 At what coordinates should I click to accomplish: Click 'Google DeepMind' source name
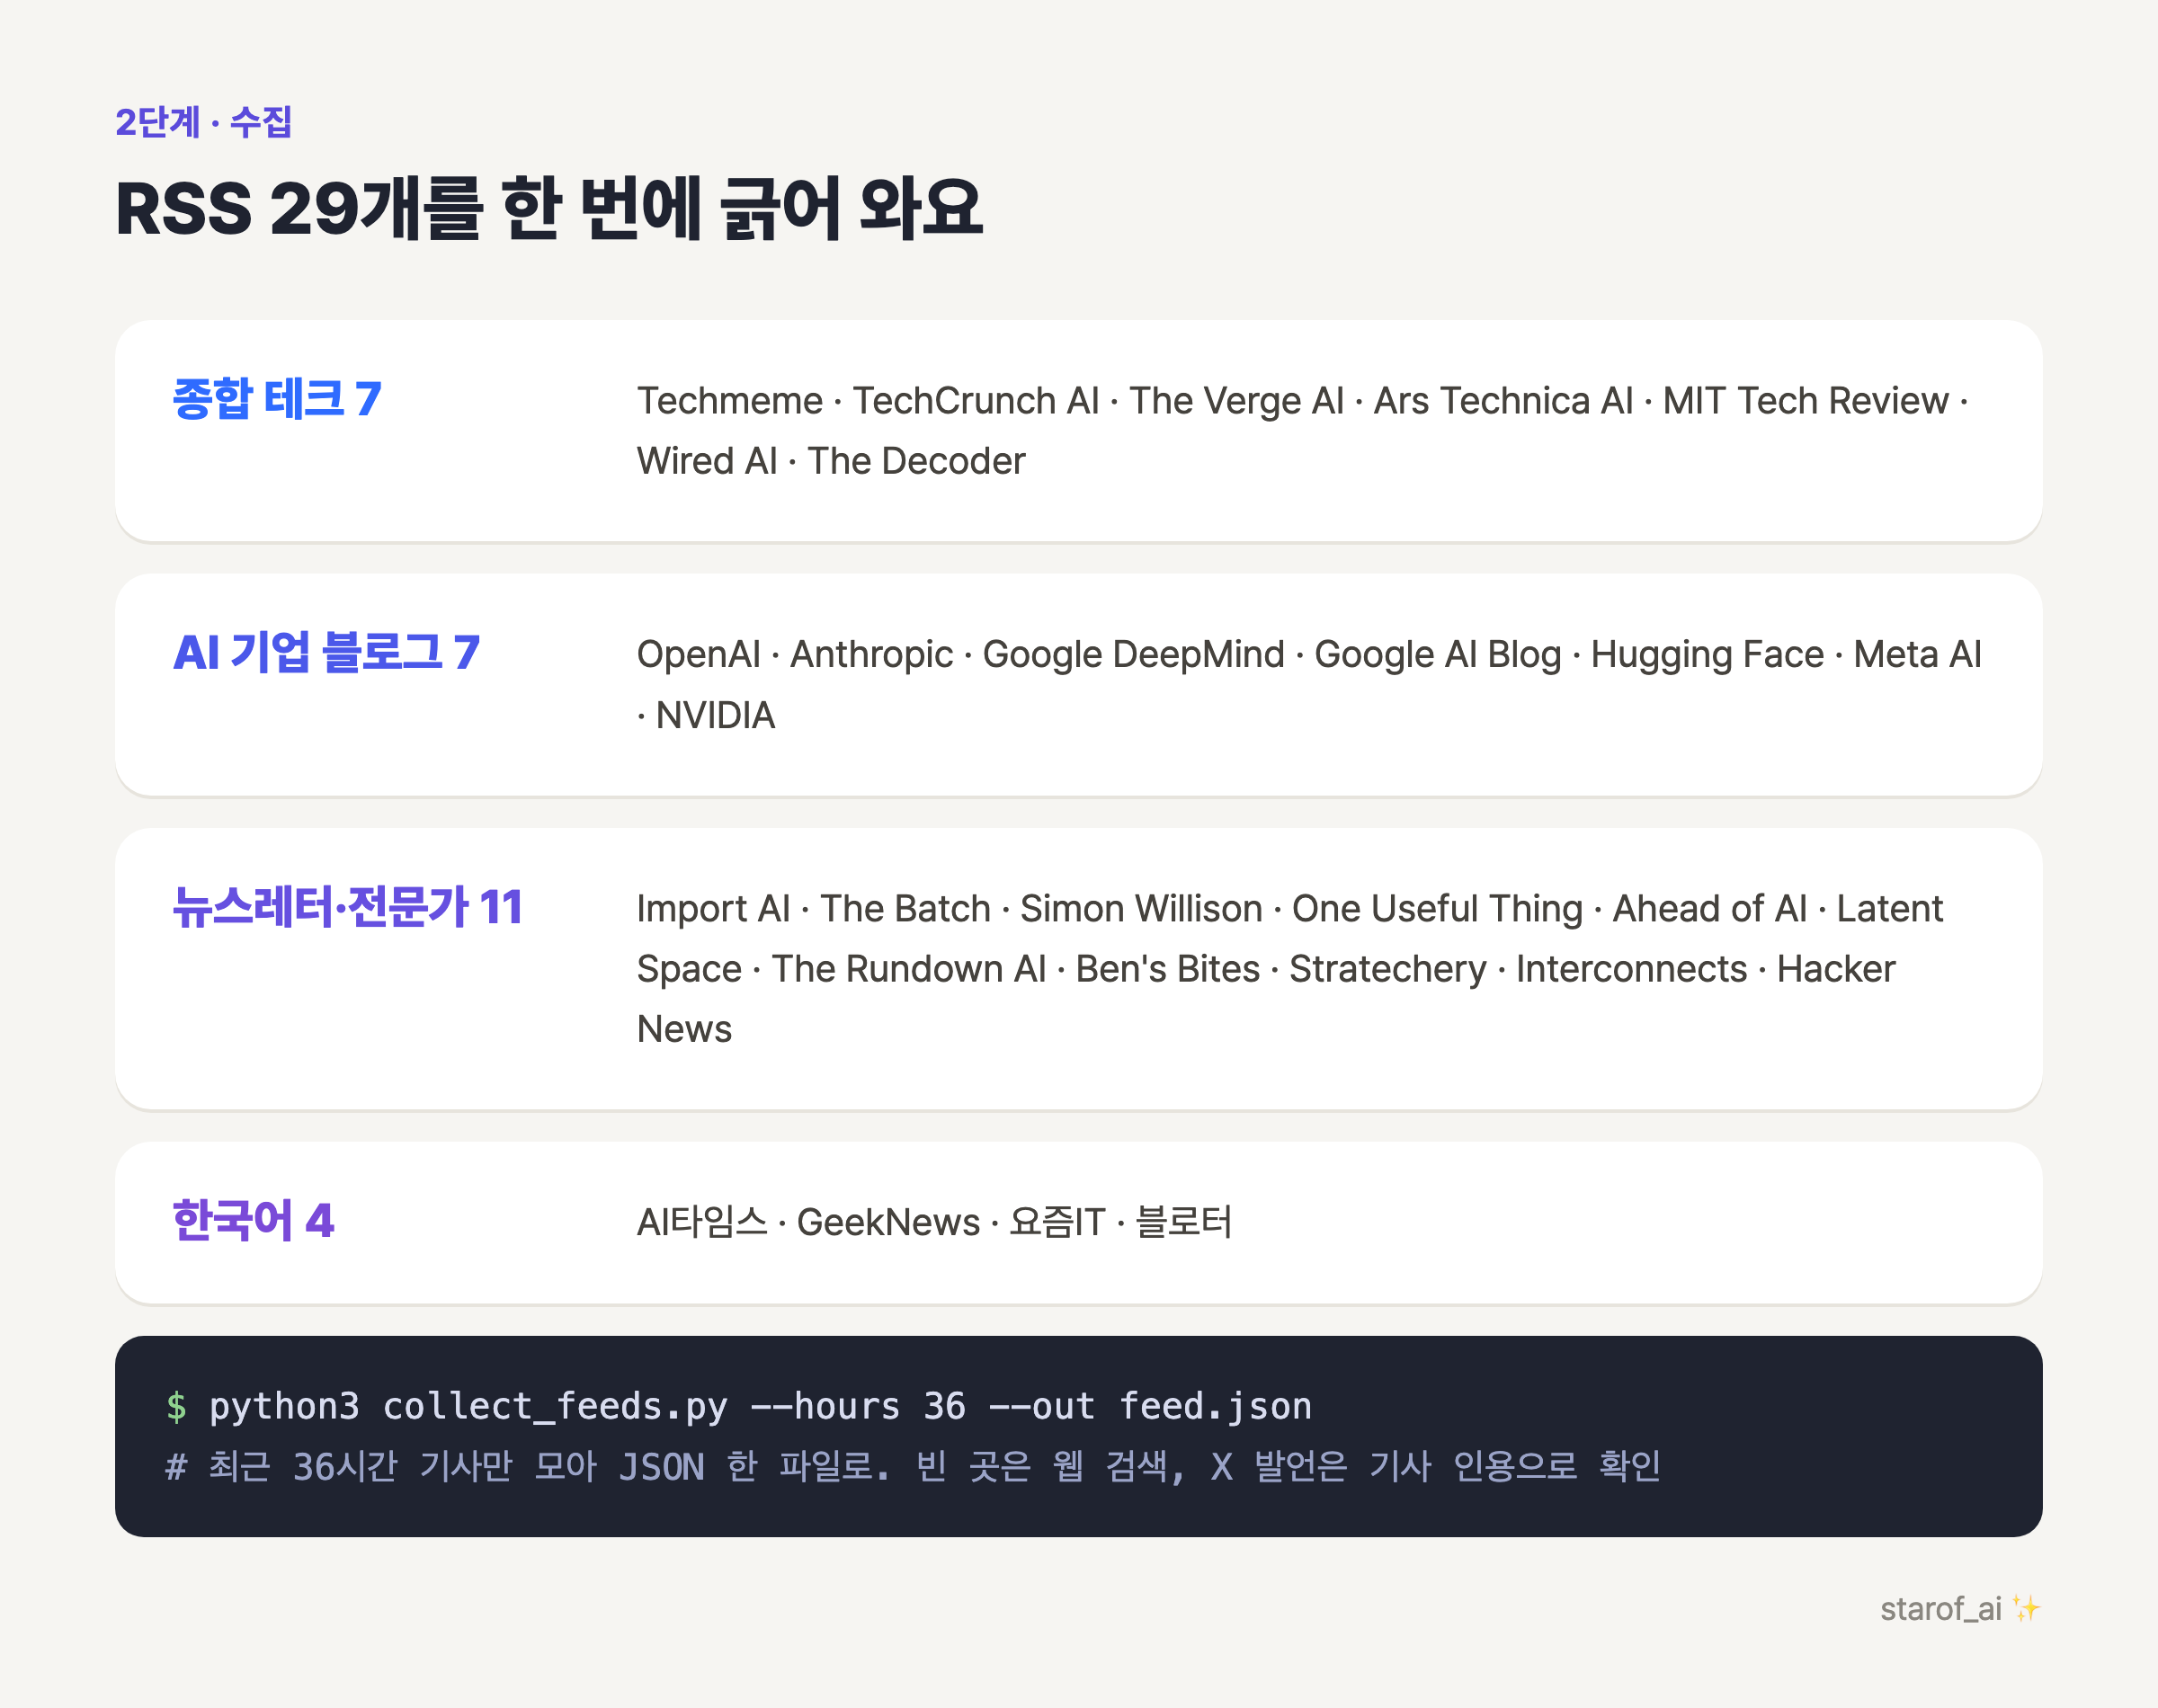(x=1133, y=655)
